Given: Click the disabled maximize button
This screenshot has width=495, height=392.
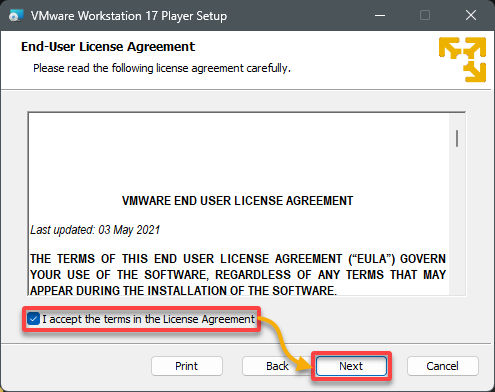Looking at the screenshot, I should click(425, 15).
